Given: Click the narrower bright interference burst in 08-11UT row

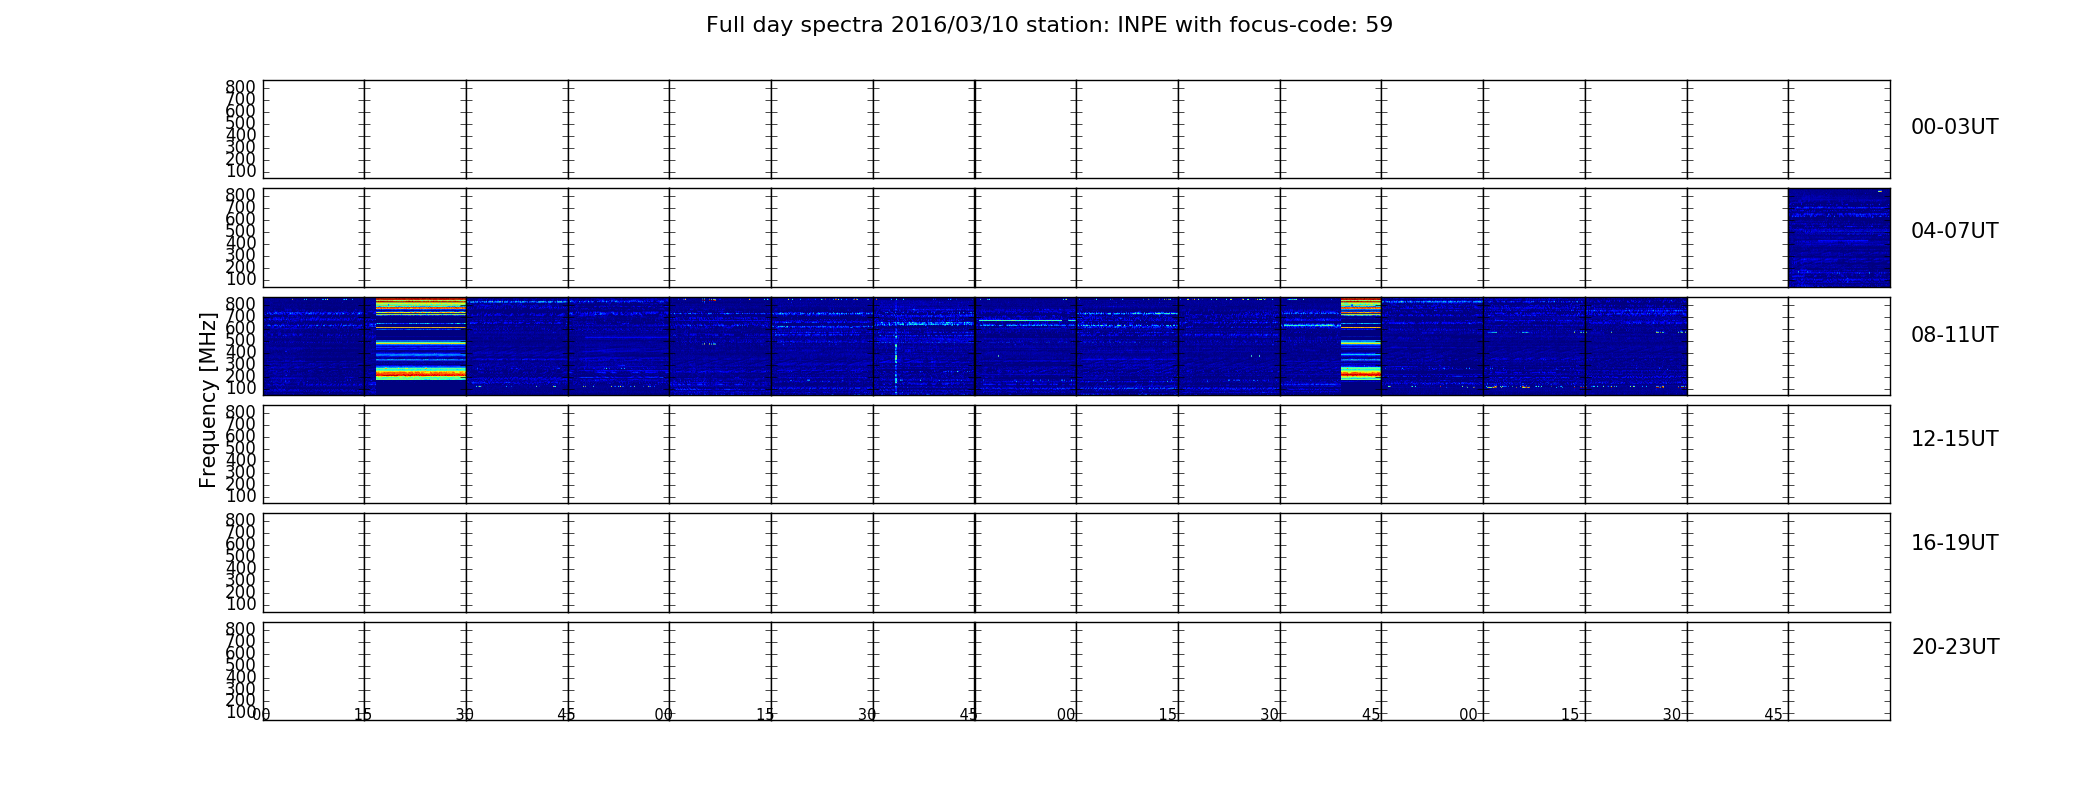Looking at the screenshot, I should point(1360,340).
